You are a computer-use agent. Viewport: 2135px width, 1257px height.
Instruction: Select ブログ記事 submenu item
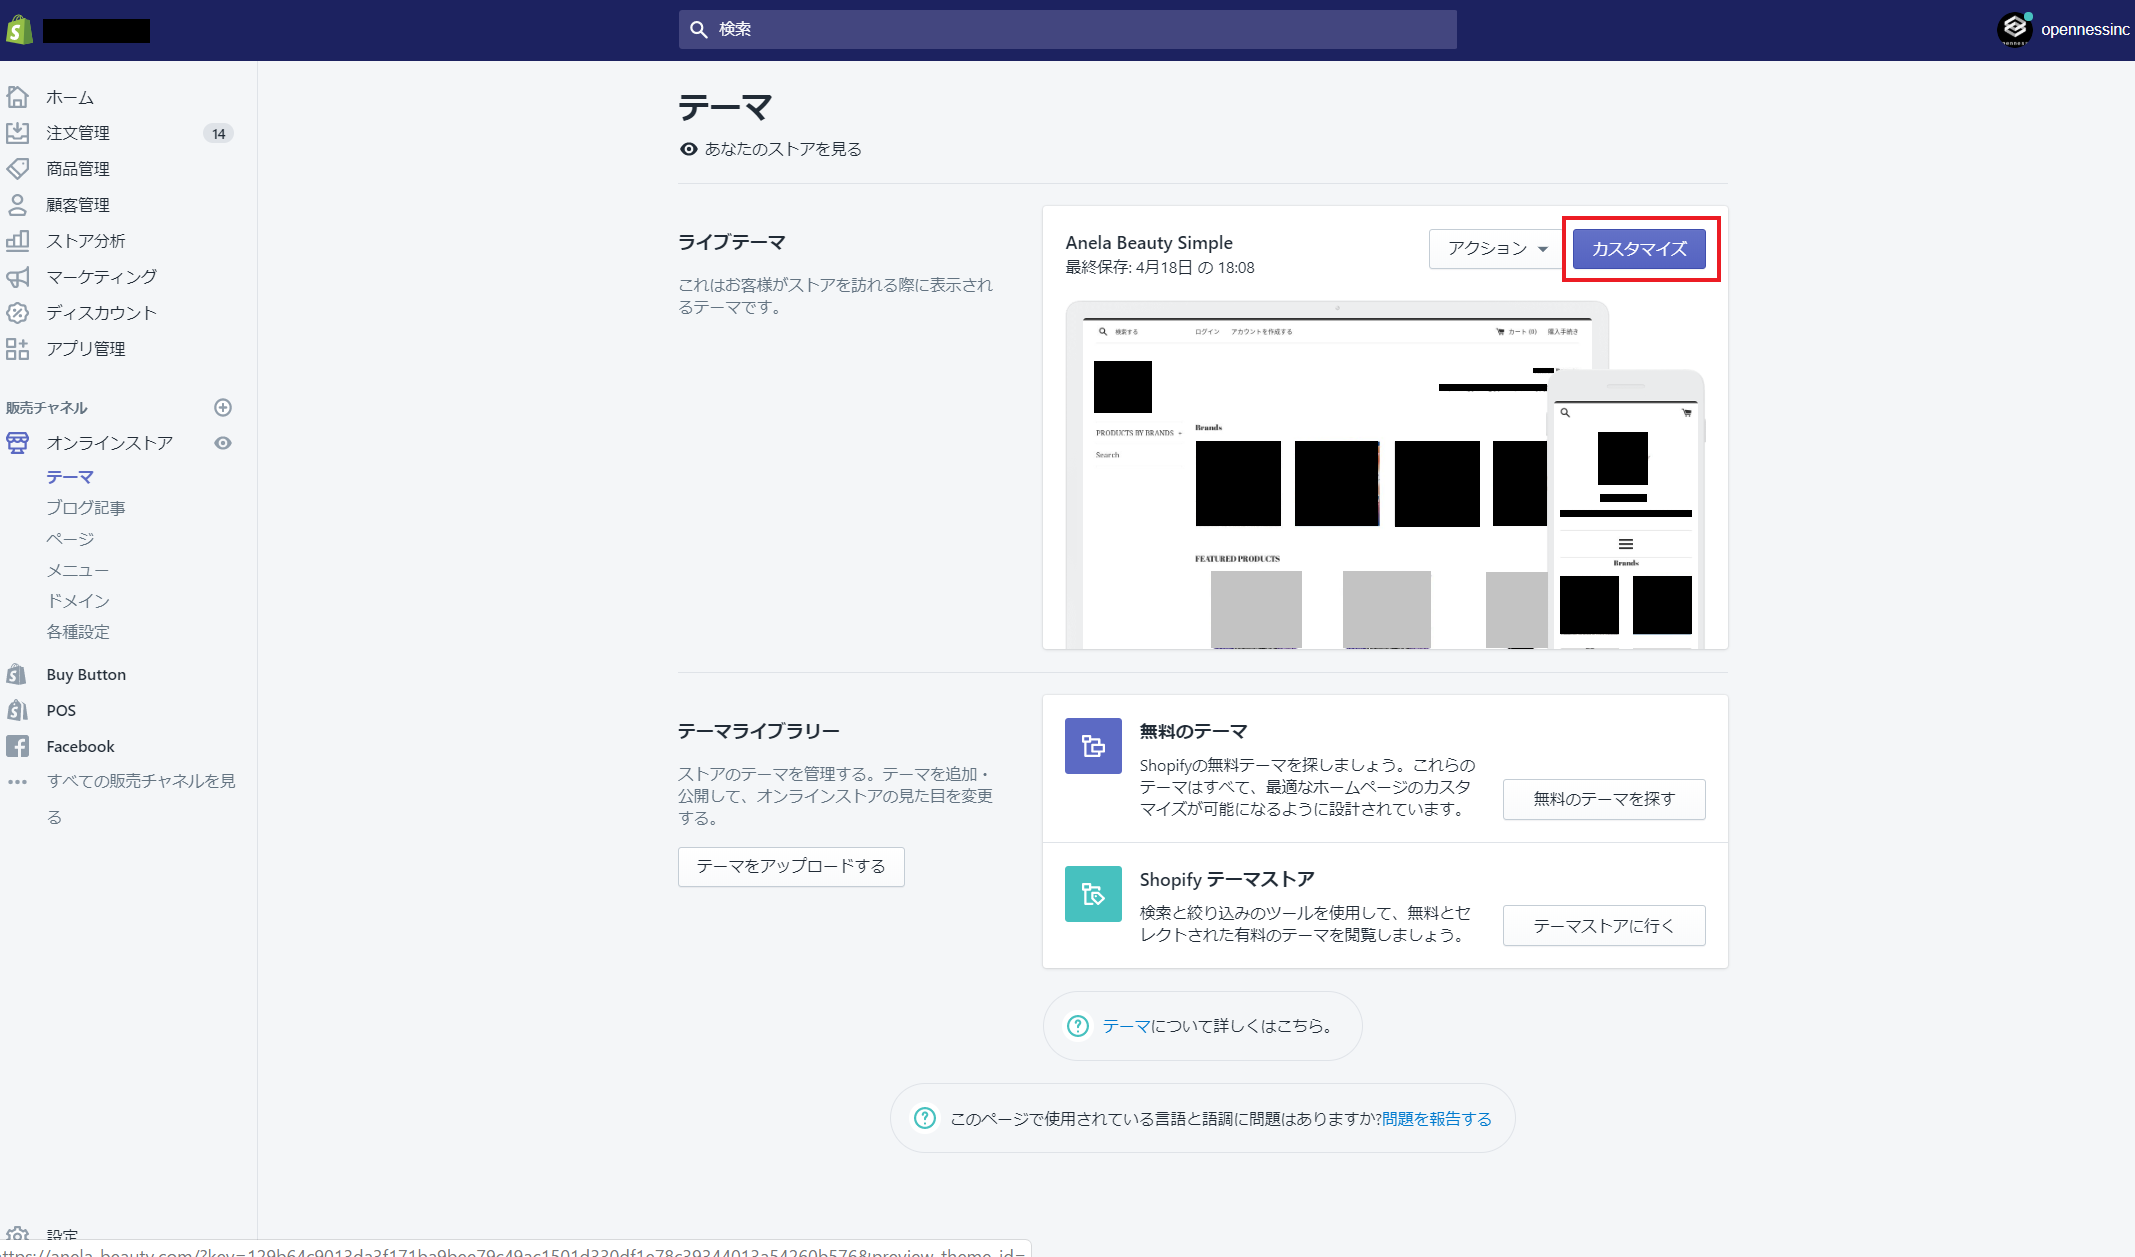[x=86, y=508]
